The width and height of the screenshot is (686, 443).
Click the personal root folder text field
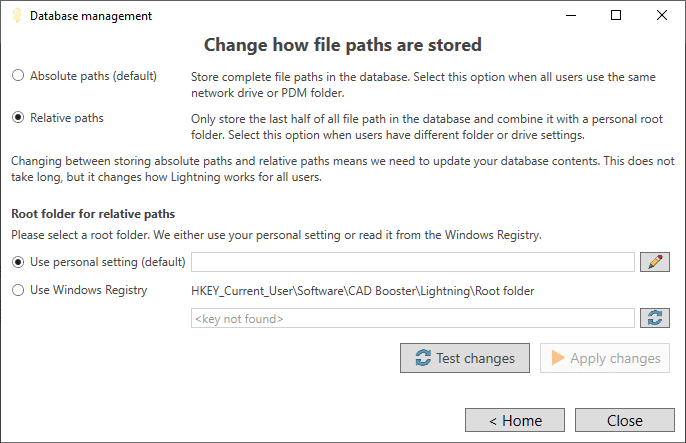[x=413, y=262]
